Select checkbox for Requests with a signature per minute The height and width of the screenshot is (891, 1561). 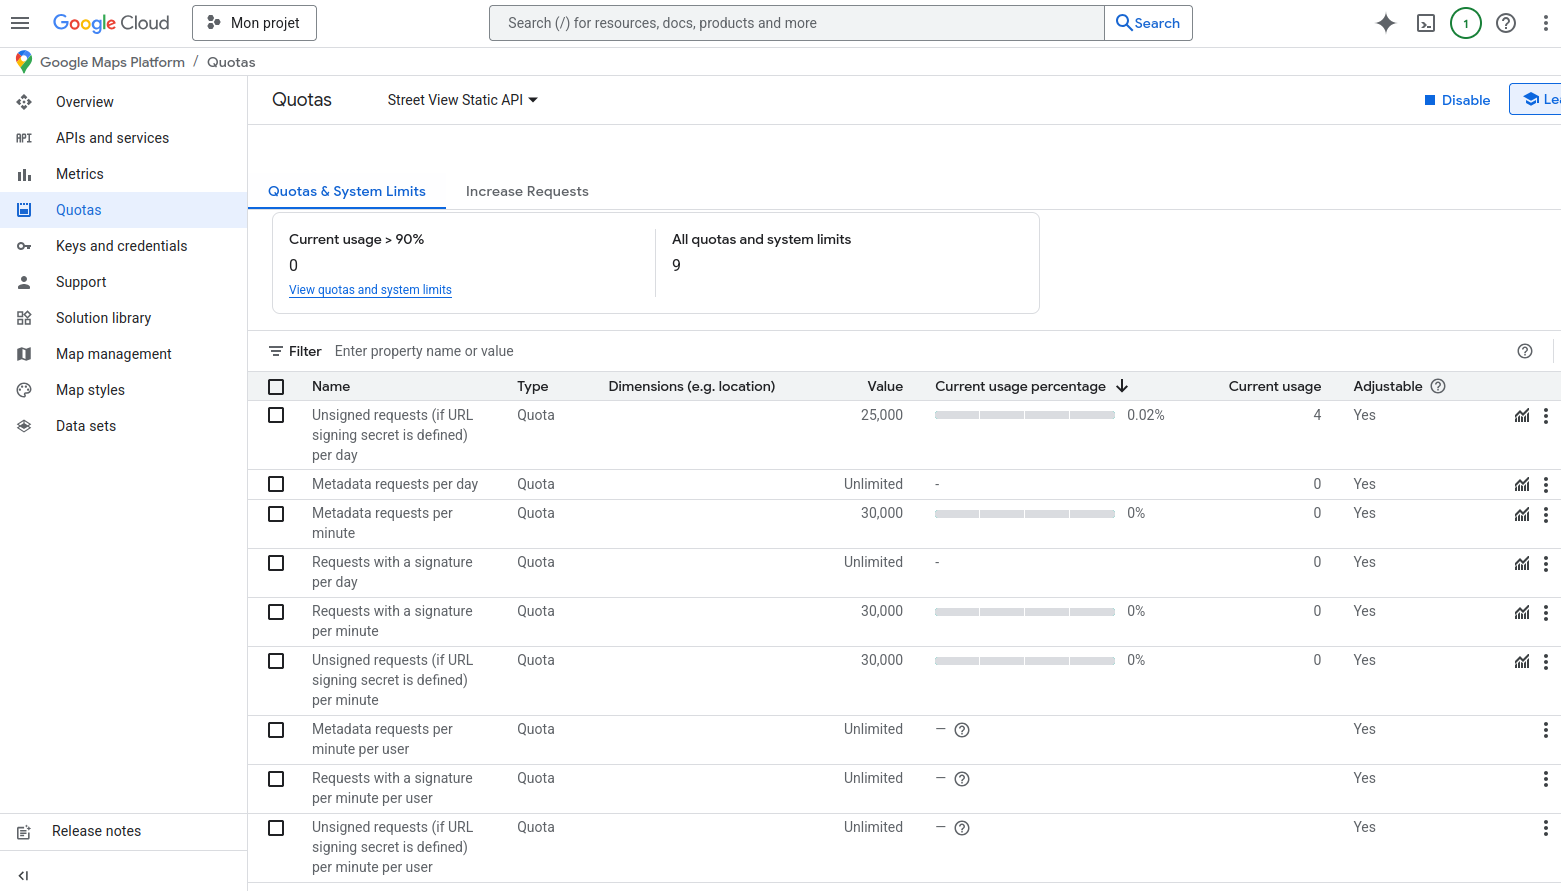click(276, 612)
